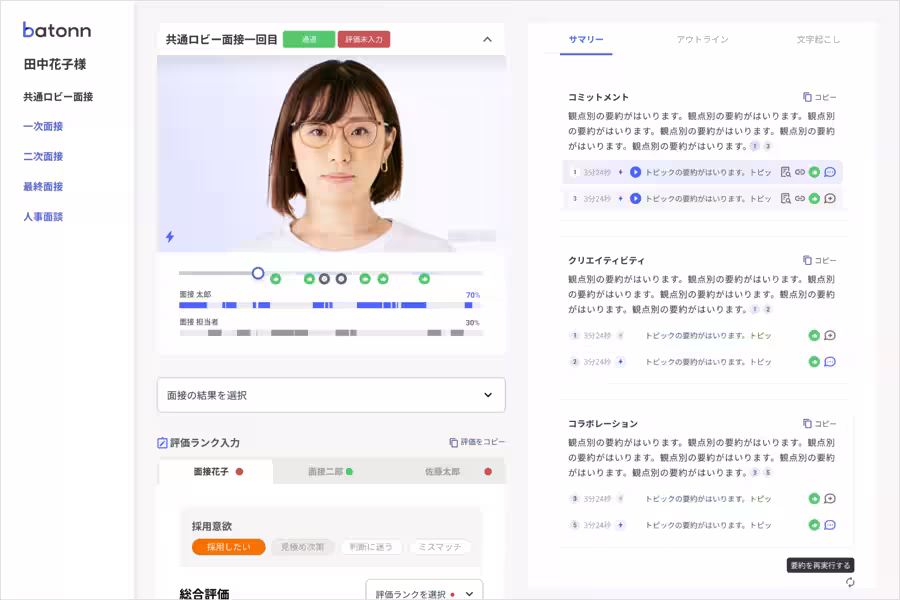The image size is (900, 600).
Task: Collapse the 共通ロビー面接一回目 panel
Action: tap(489, 39)
